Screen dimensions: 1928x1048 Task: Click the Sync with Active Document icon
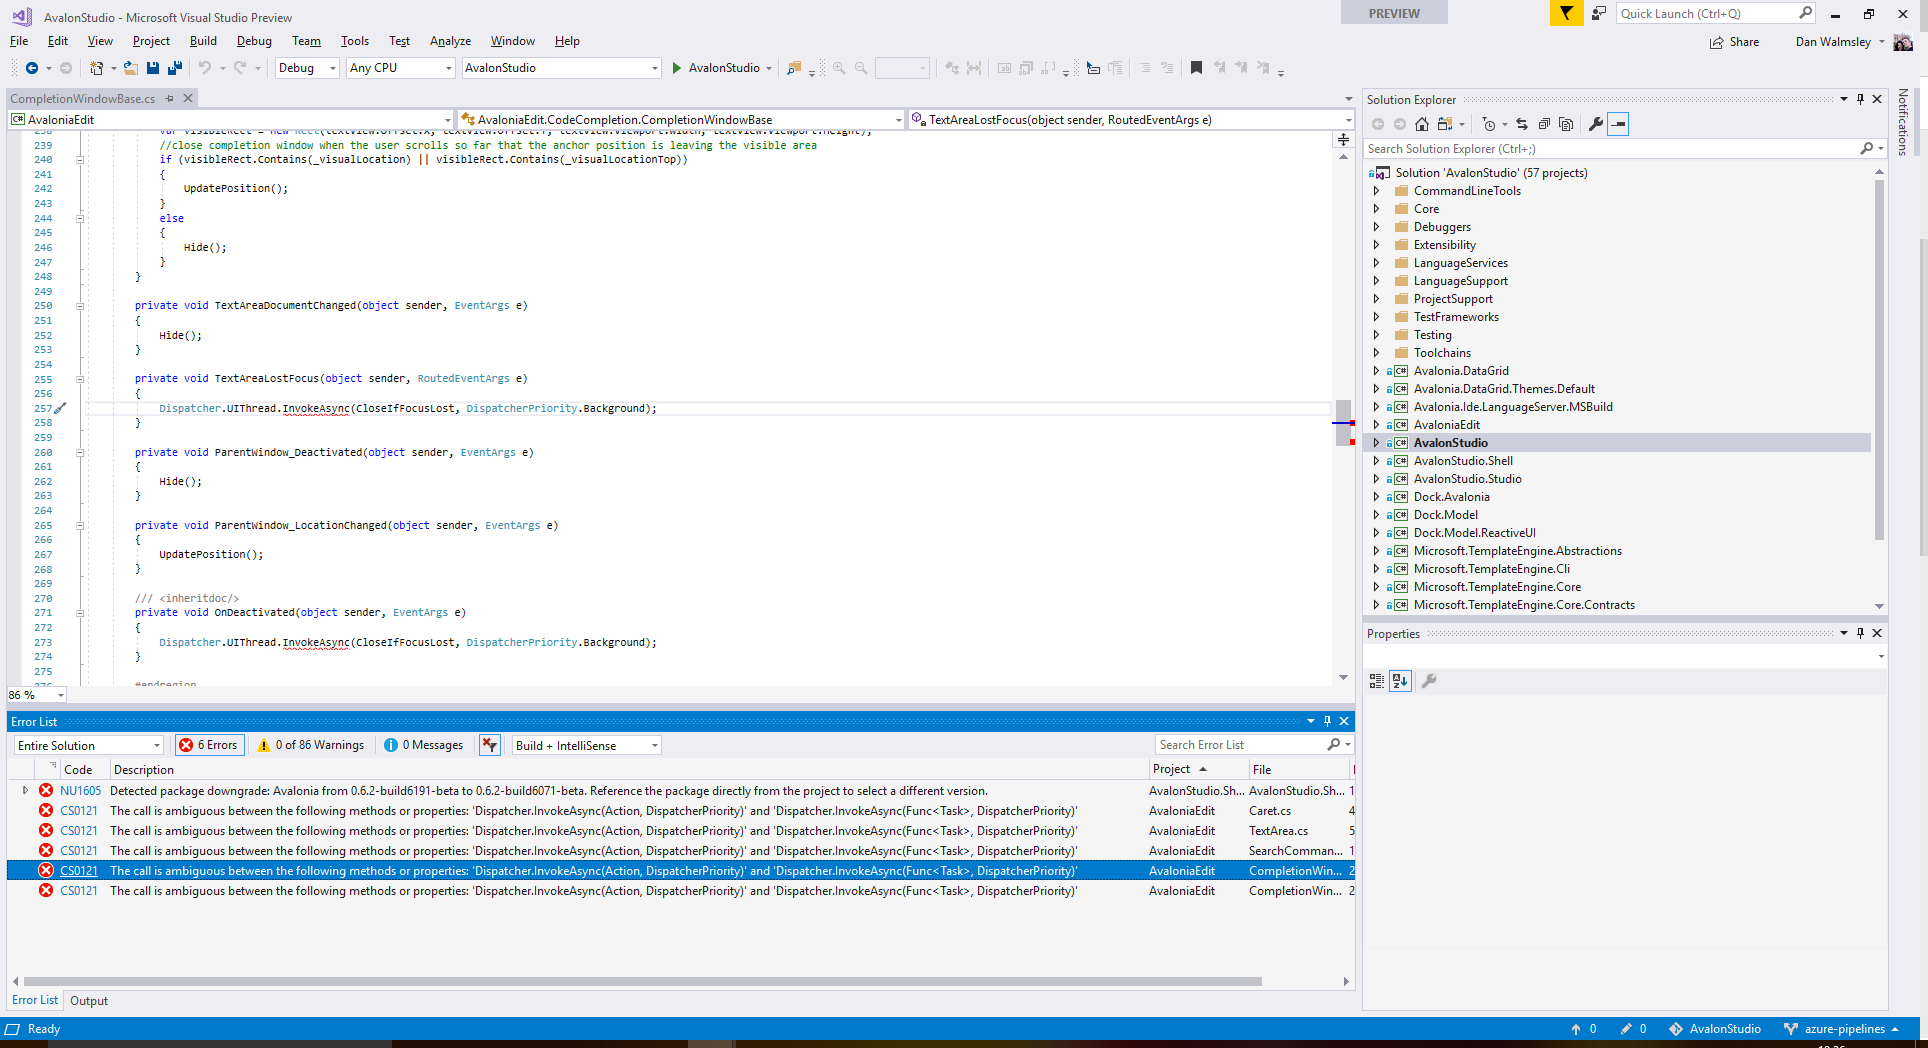coord(1521,124)
